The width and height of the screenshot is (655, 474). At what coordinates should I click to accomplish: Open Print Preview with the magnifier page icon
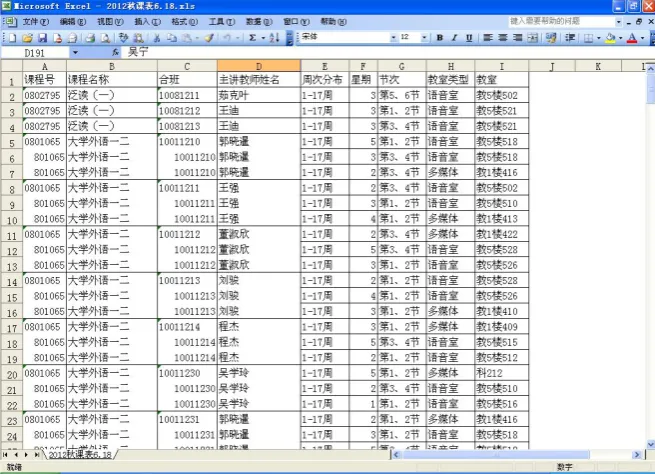pyautogui.click(x=105, y=38)
